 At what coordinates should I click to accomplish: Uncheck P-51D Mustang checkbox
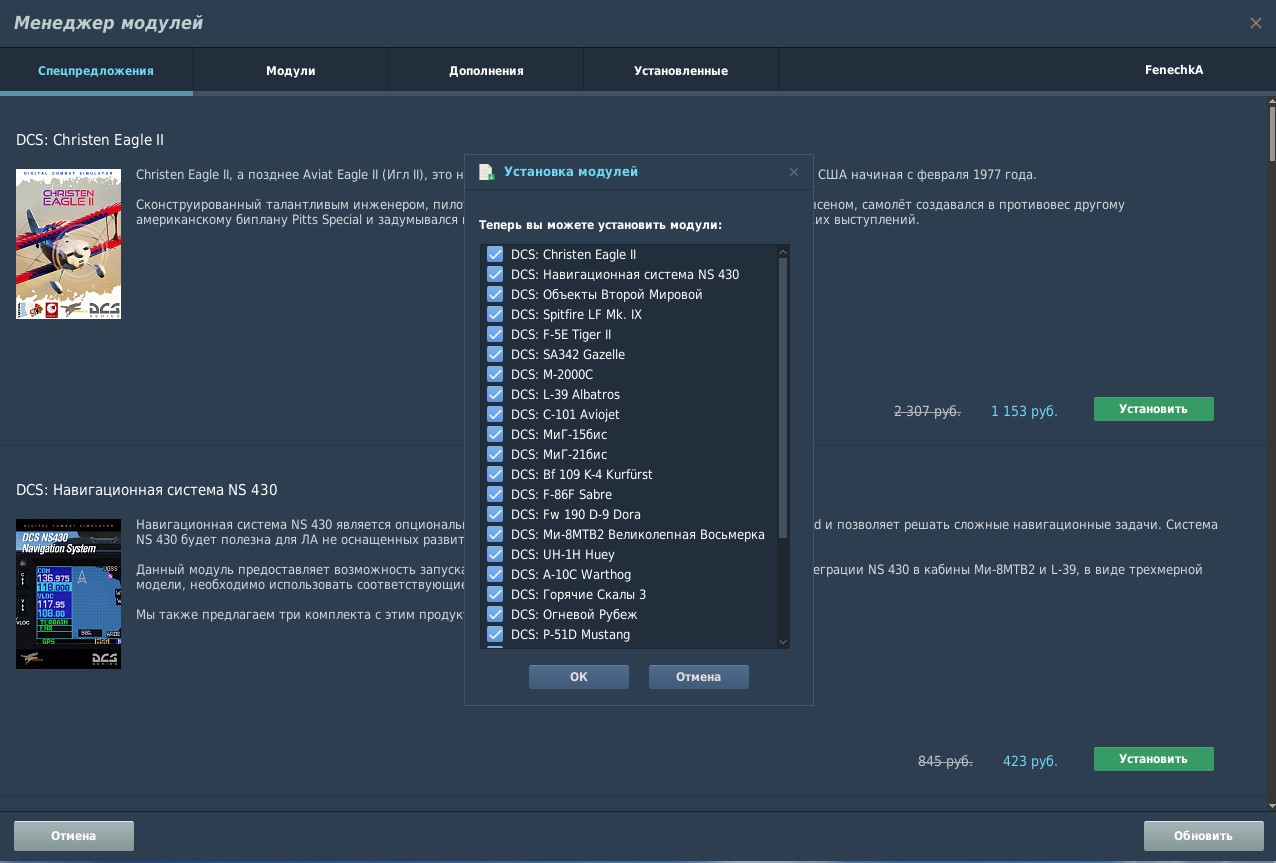tap(495, 634)
